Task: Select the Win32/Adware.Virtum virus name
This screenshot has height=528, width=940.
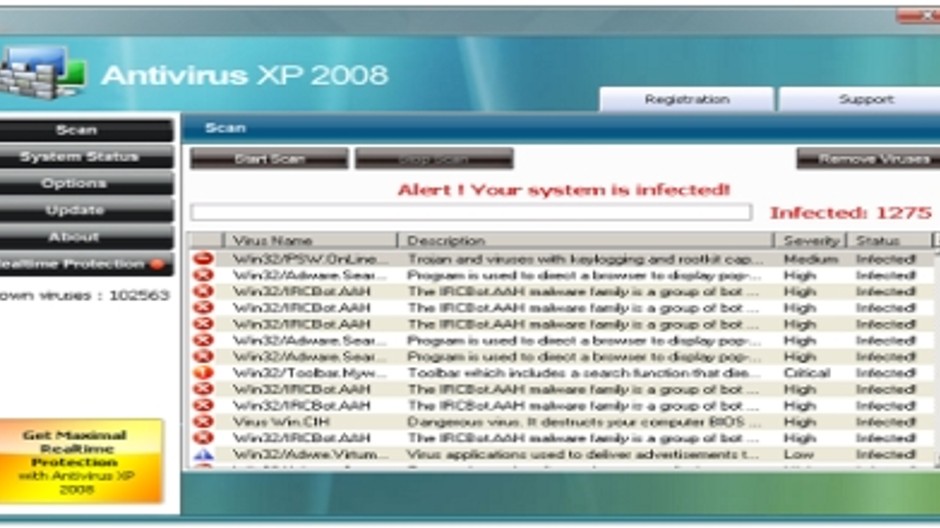Action: [310, 454]
